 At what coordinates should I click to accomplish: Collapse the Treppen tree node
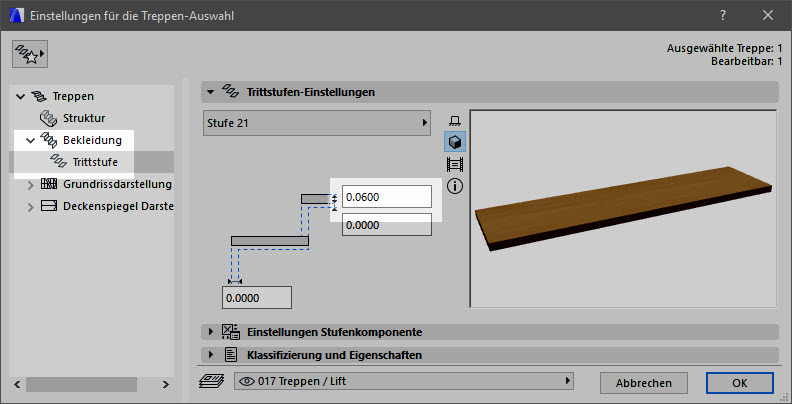(x=20, y=96)
